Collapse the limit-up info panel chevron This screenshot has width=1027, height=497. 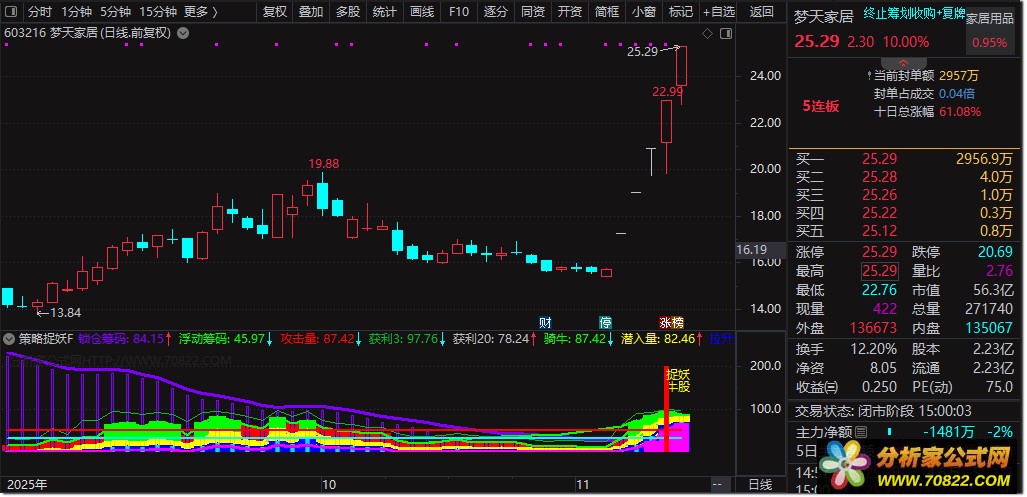[x=903, y=64]
